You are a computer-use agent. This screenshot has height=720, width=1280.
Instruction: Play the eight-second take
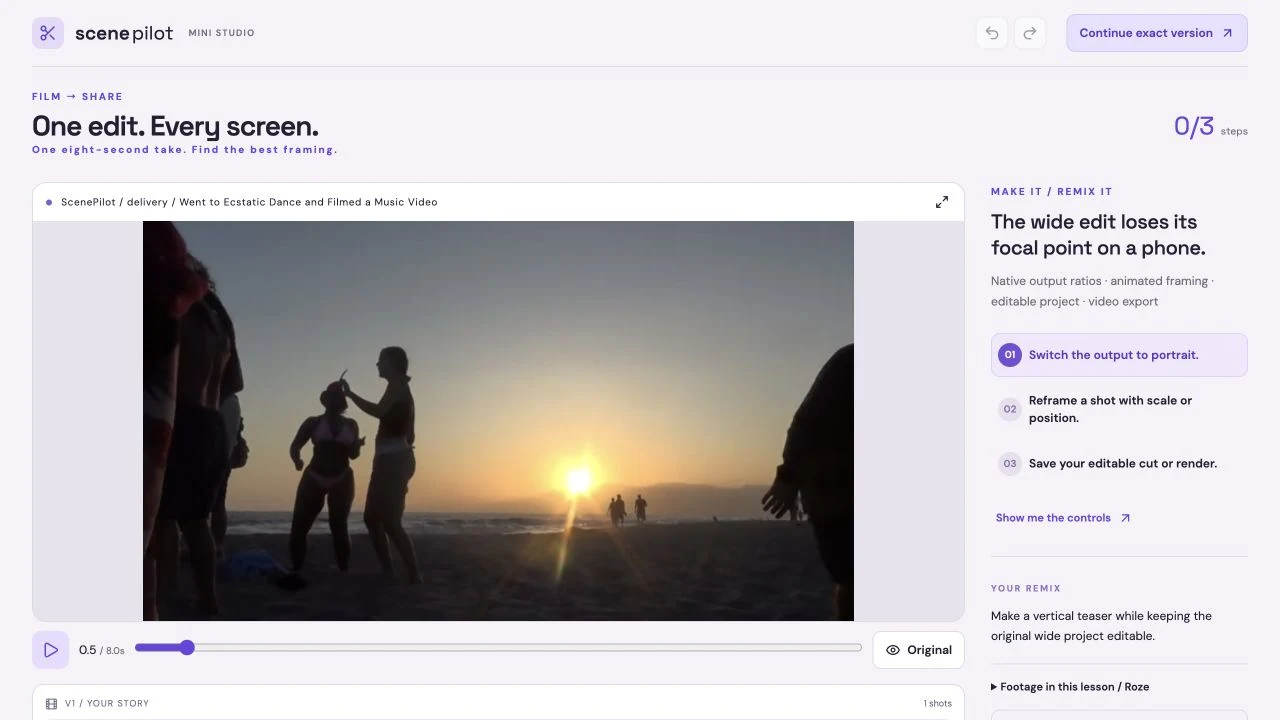tap(51, 650)
